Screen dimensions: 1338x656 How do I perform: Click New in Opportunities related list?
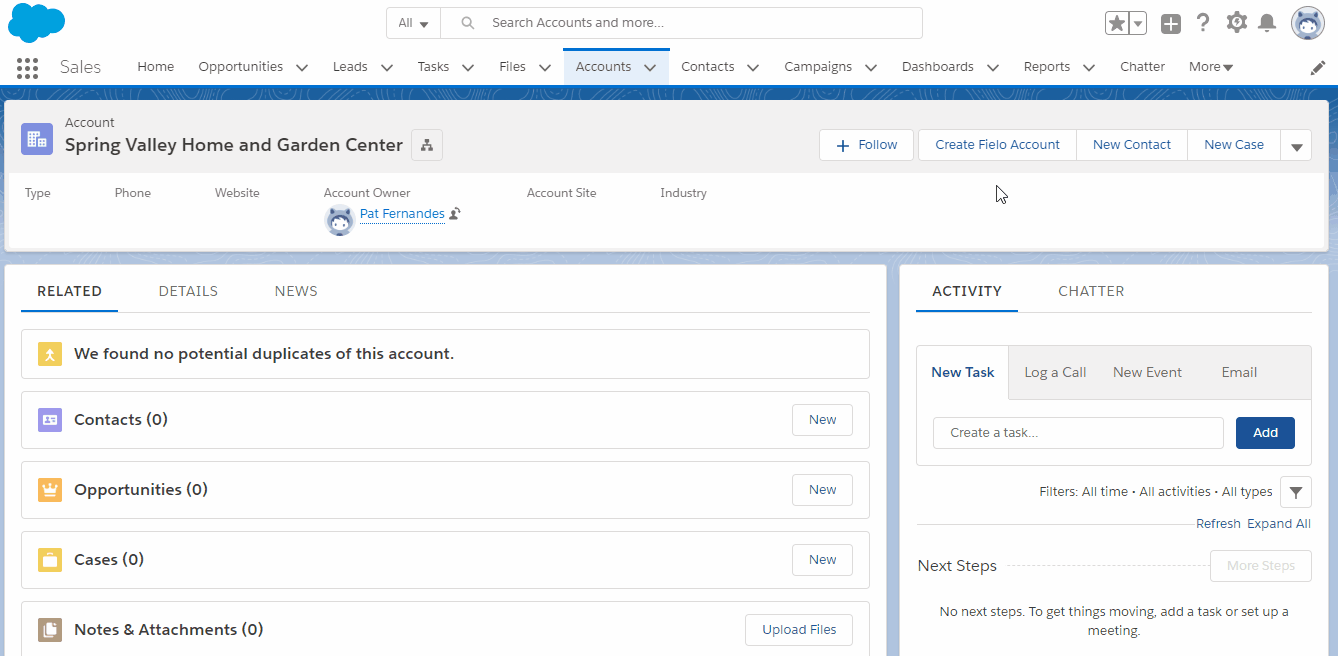(x=823, y=490)
